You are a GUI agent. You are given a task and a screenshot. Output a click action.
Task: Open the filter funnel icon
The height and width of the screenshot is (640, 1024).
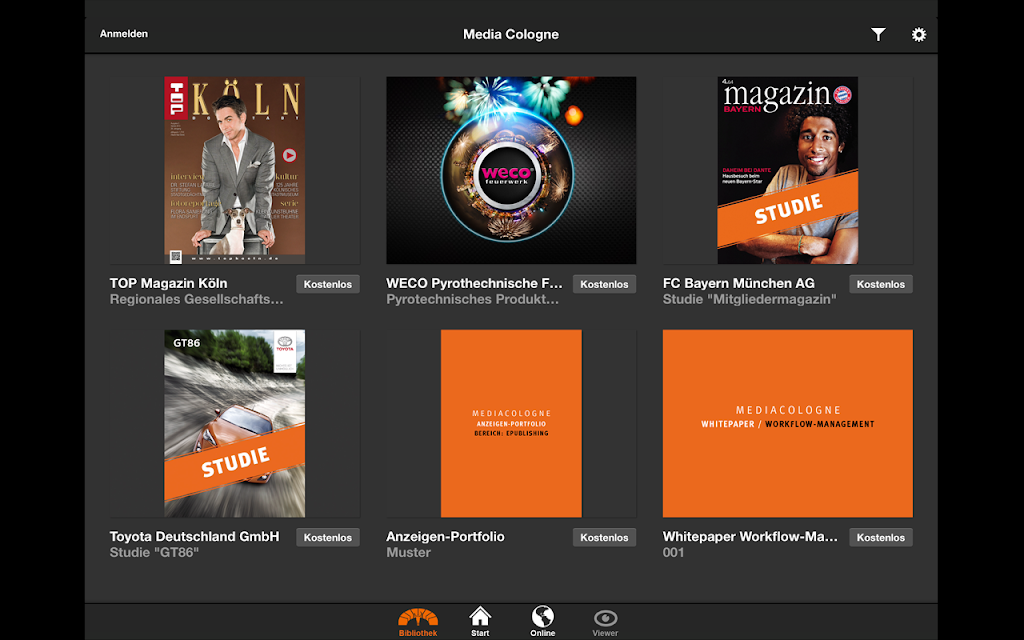coord(878,35)
